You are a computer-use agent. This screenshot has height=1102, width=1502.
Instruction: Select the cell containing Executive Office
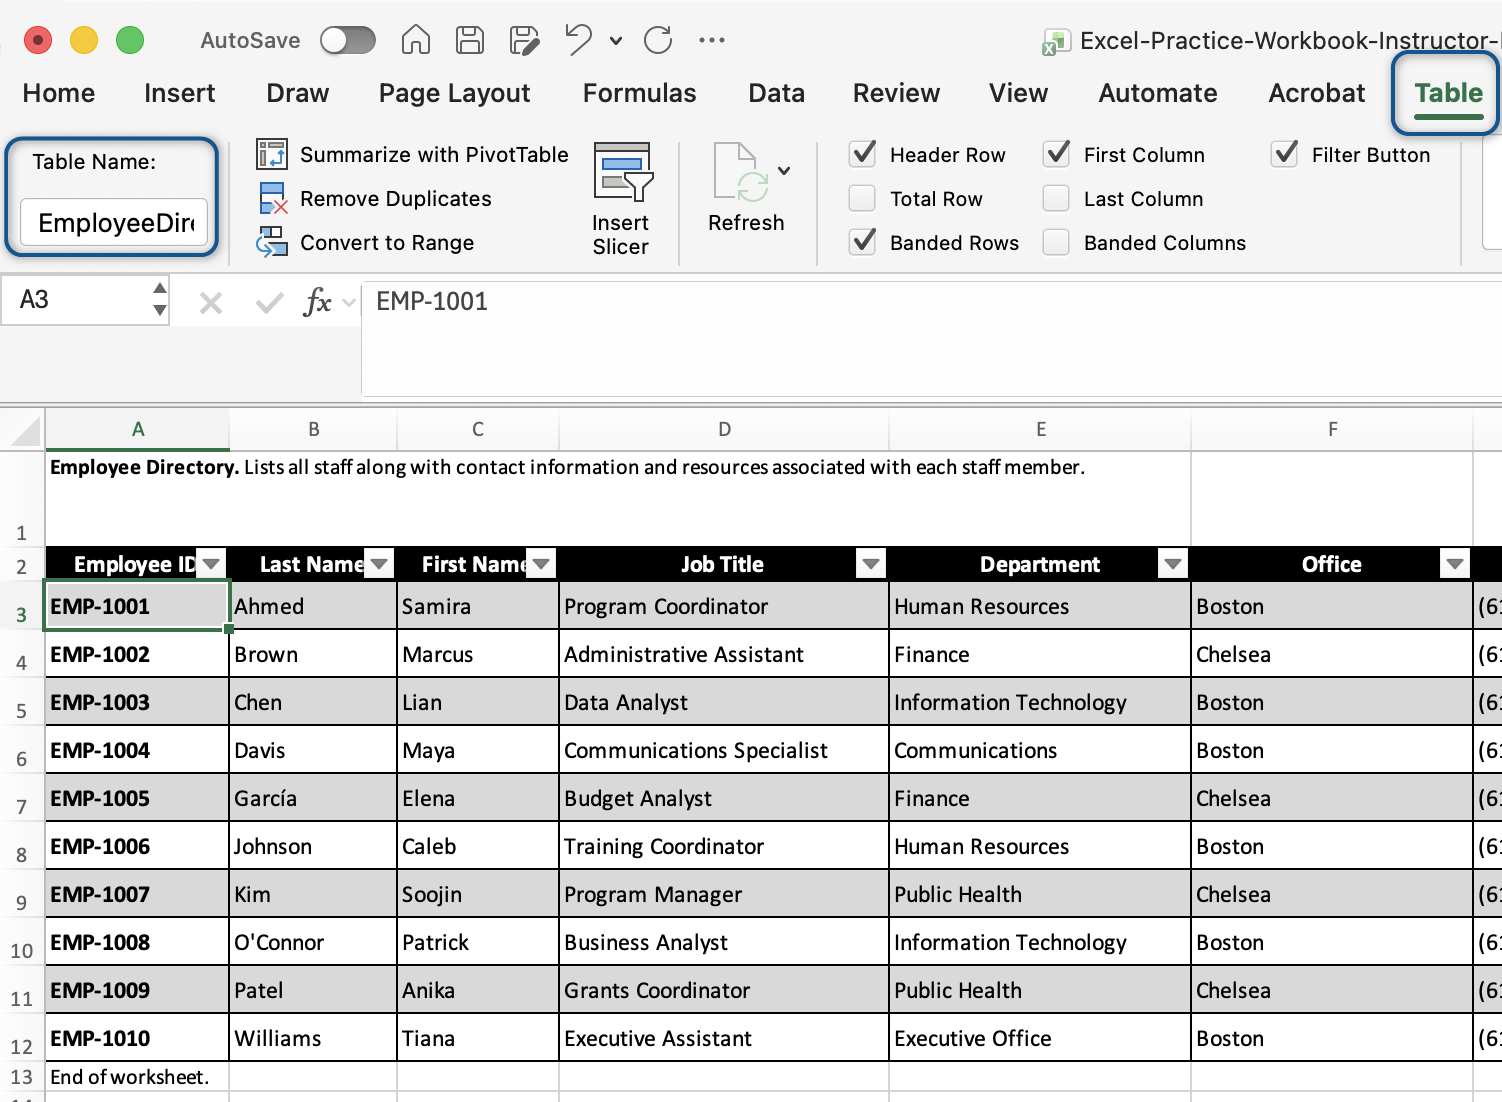(1040, 1038)
